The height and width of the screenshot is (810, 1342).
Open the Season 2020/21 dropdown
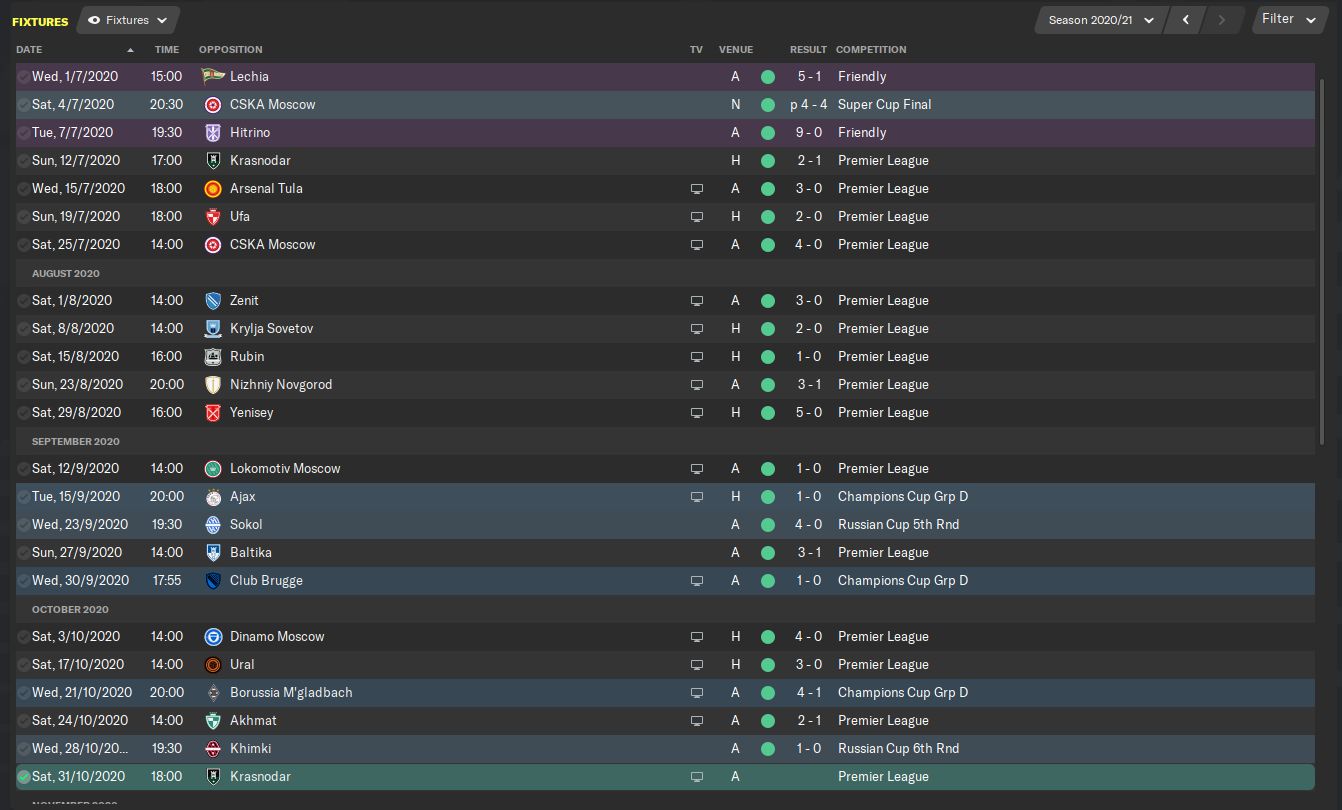pos(1101,20)
